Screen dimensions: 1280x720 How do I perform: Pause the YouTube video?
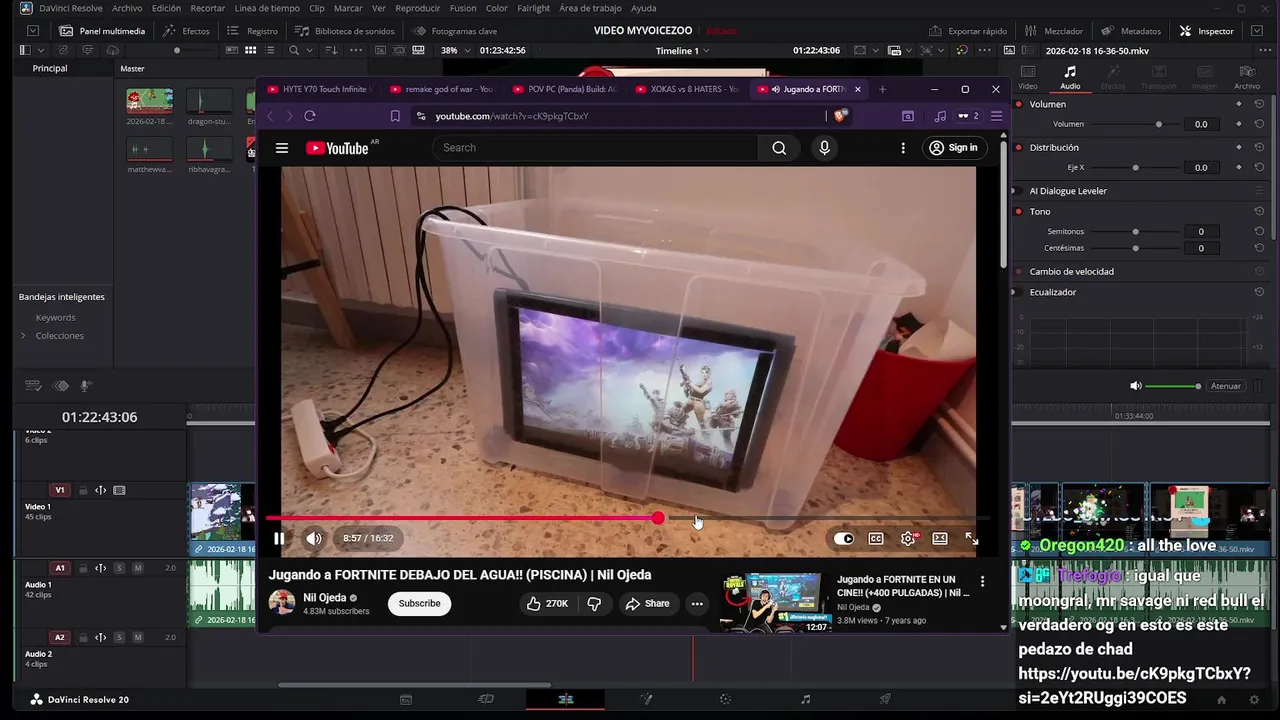[x=279, y=538]
